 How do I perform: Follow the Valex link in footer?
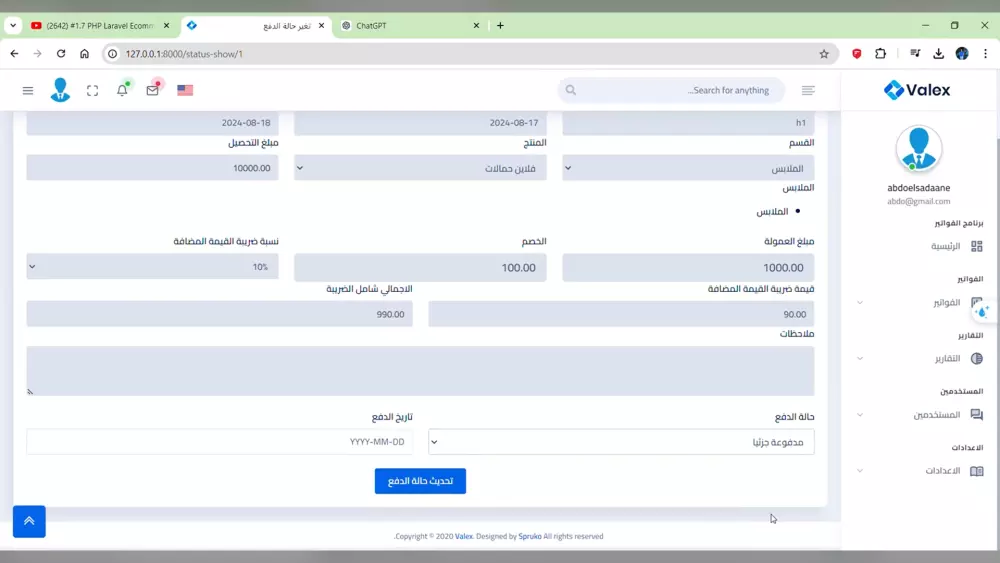pos(464,536)
